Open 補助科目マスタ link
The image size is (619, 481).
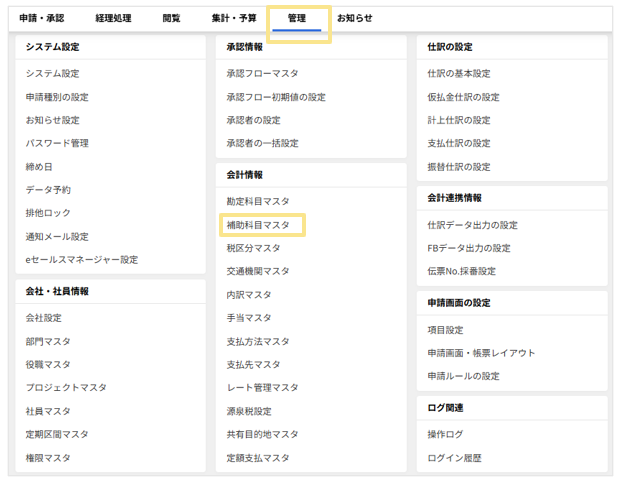pyautogui.click(x=258, y=225)
